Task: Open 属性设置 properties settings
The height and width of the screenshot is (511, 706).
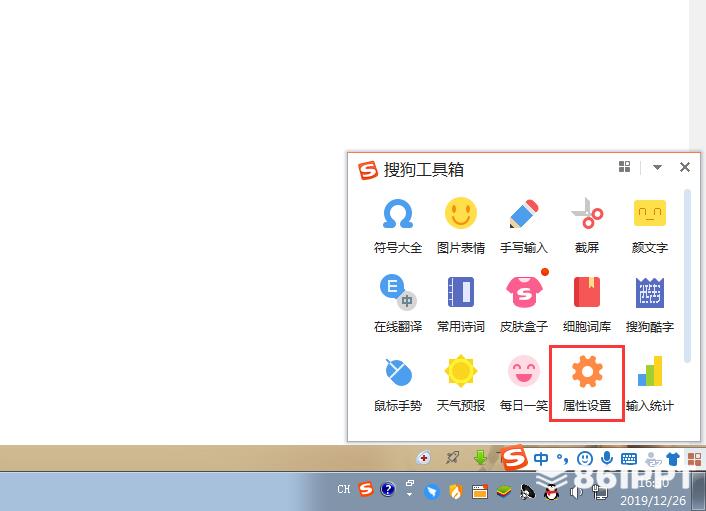Action: tap(587, 384)
